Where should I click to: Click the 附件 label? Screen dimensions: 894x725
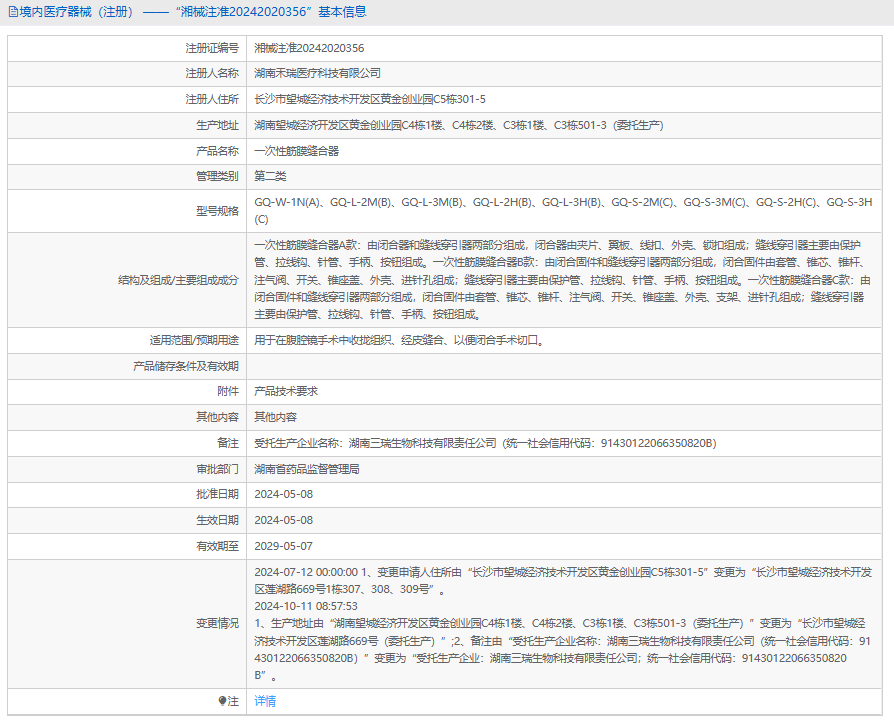(x=228, y=392)
